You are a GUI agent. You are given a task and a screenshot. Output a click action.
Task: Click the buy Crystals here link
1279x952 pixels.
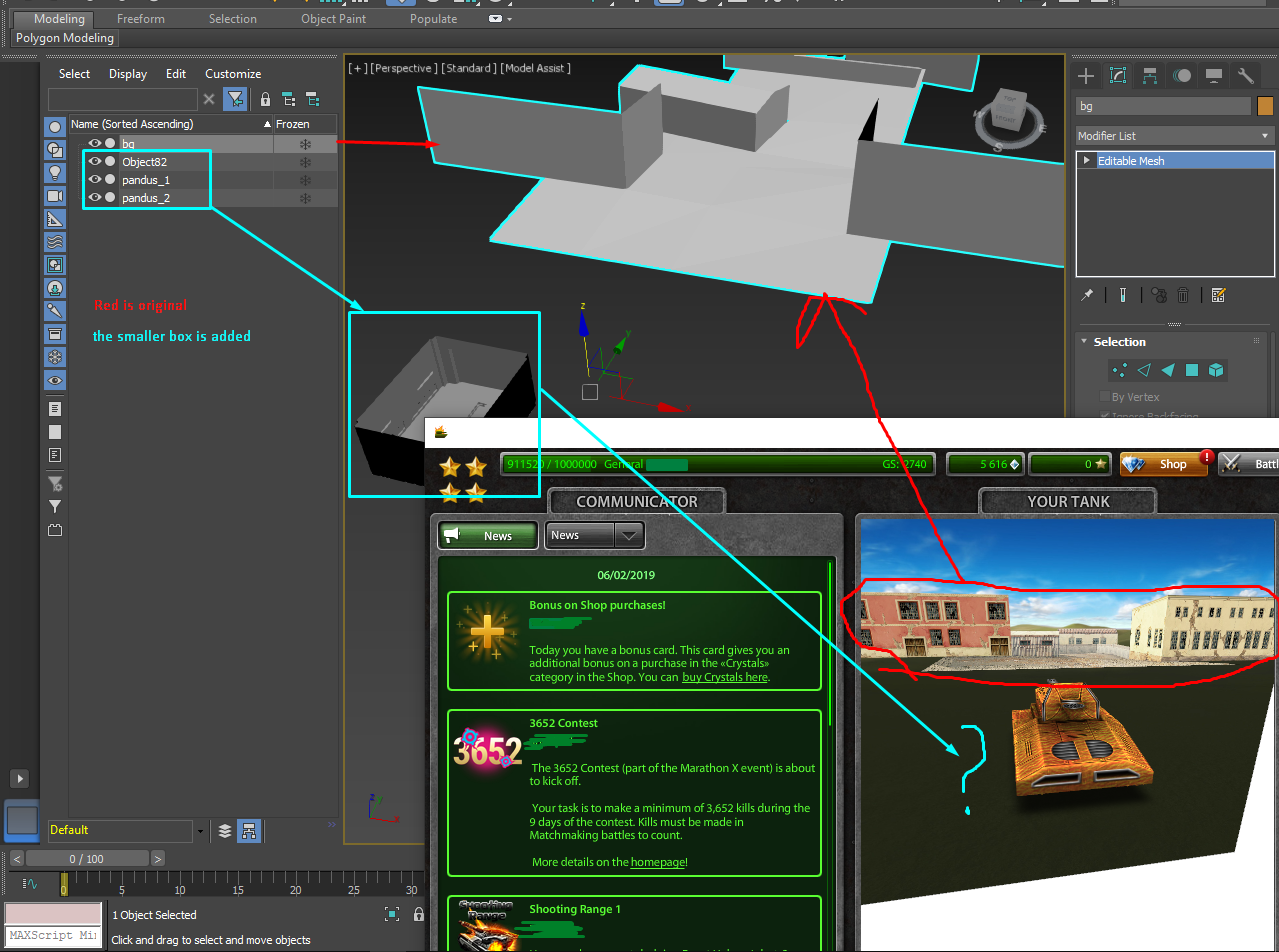point(724,677)
